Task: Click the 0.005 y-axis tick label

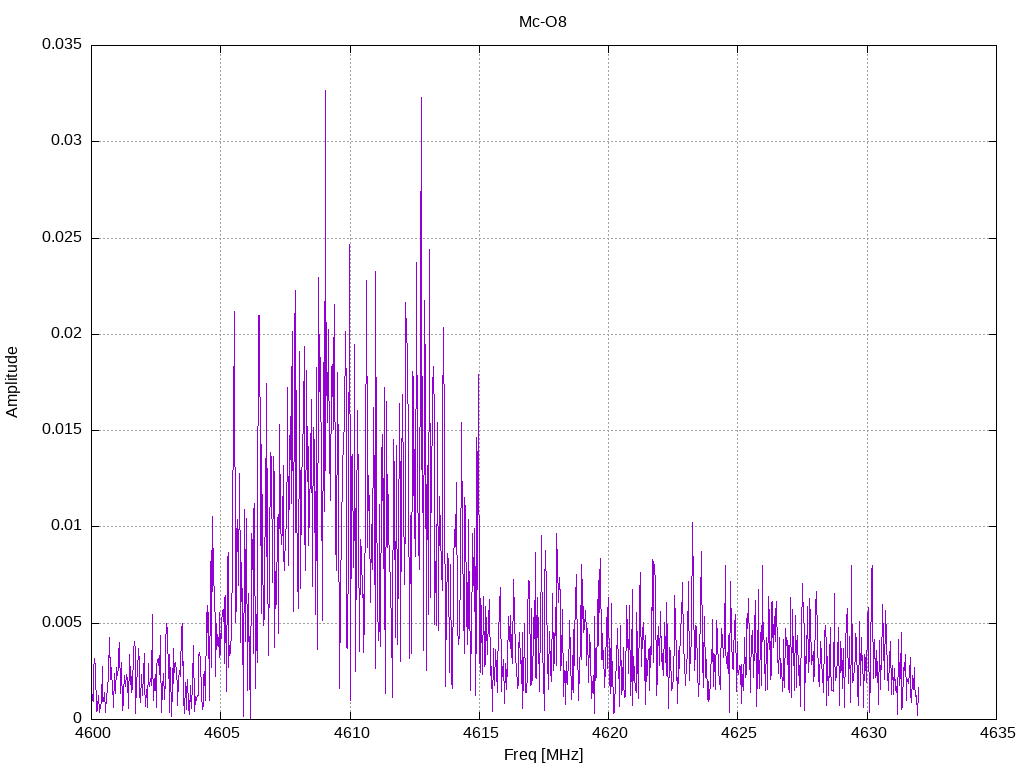Action: pyautogui.click(x=61, y=622)
